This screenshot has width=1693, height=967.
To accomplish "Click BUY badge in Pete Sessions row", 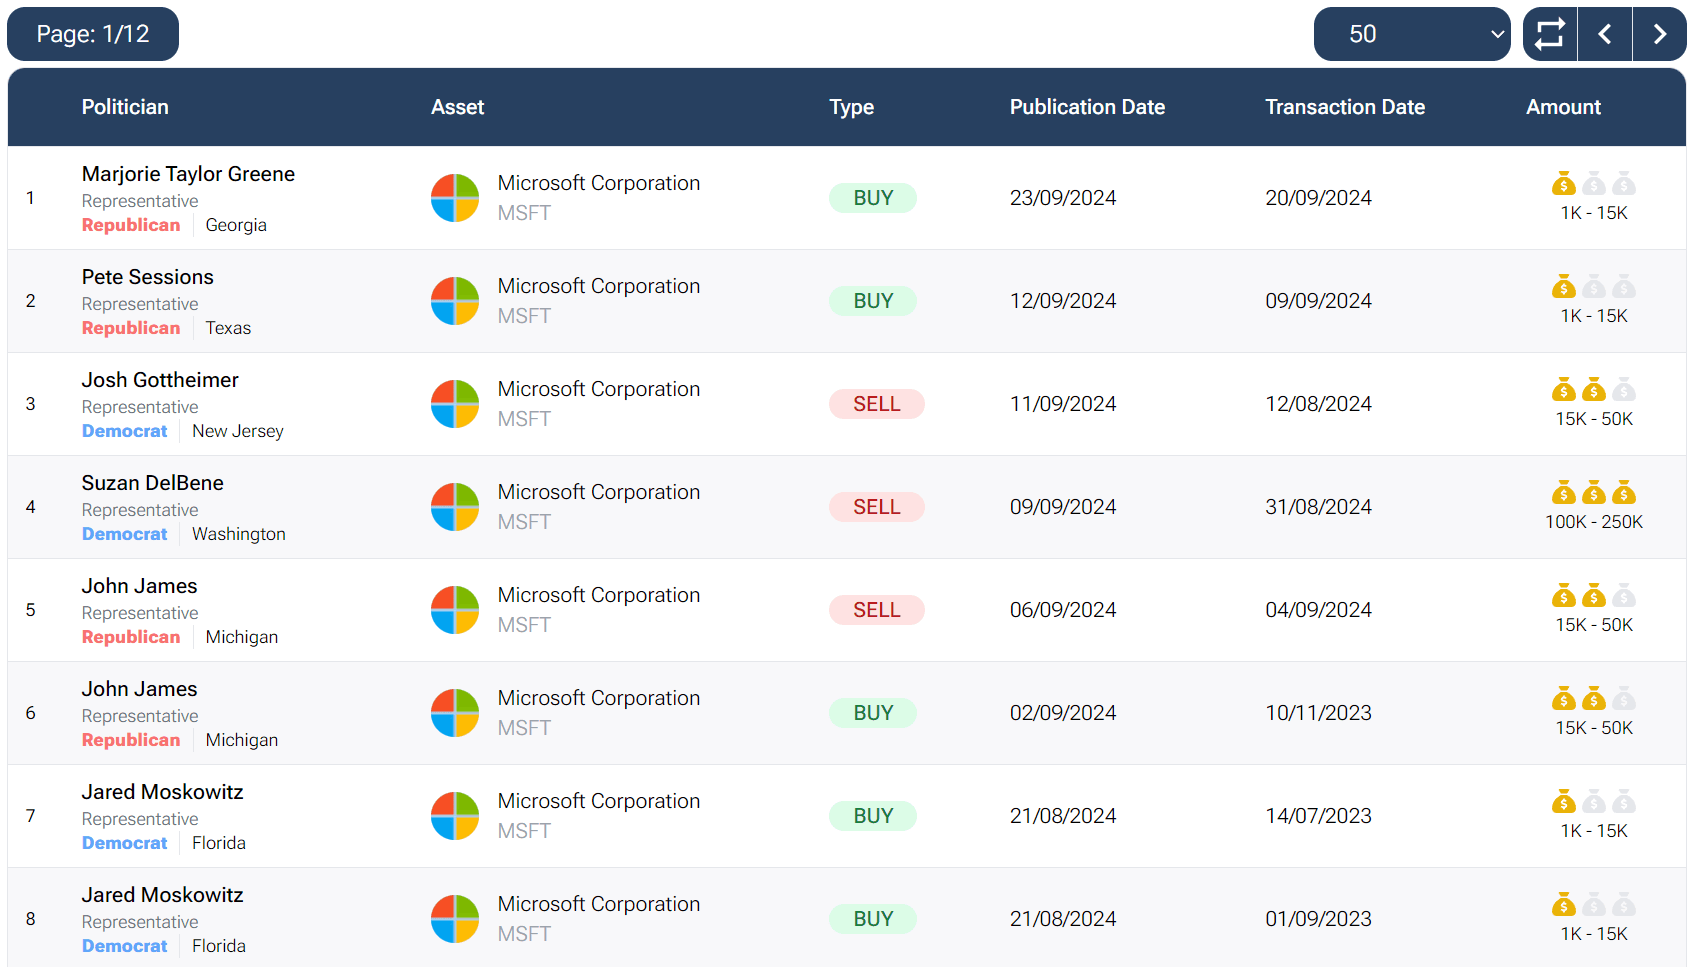I will (x=873, y=301).
